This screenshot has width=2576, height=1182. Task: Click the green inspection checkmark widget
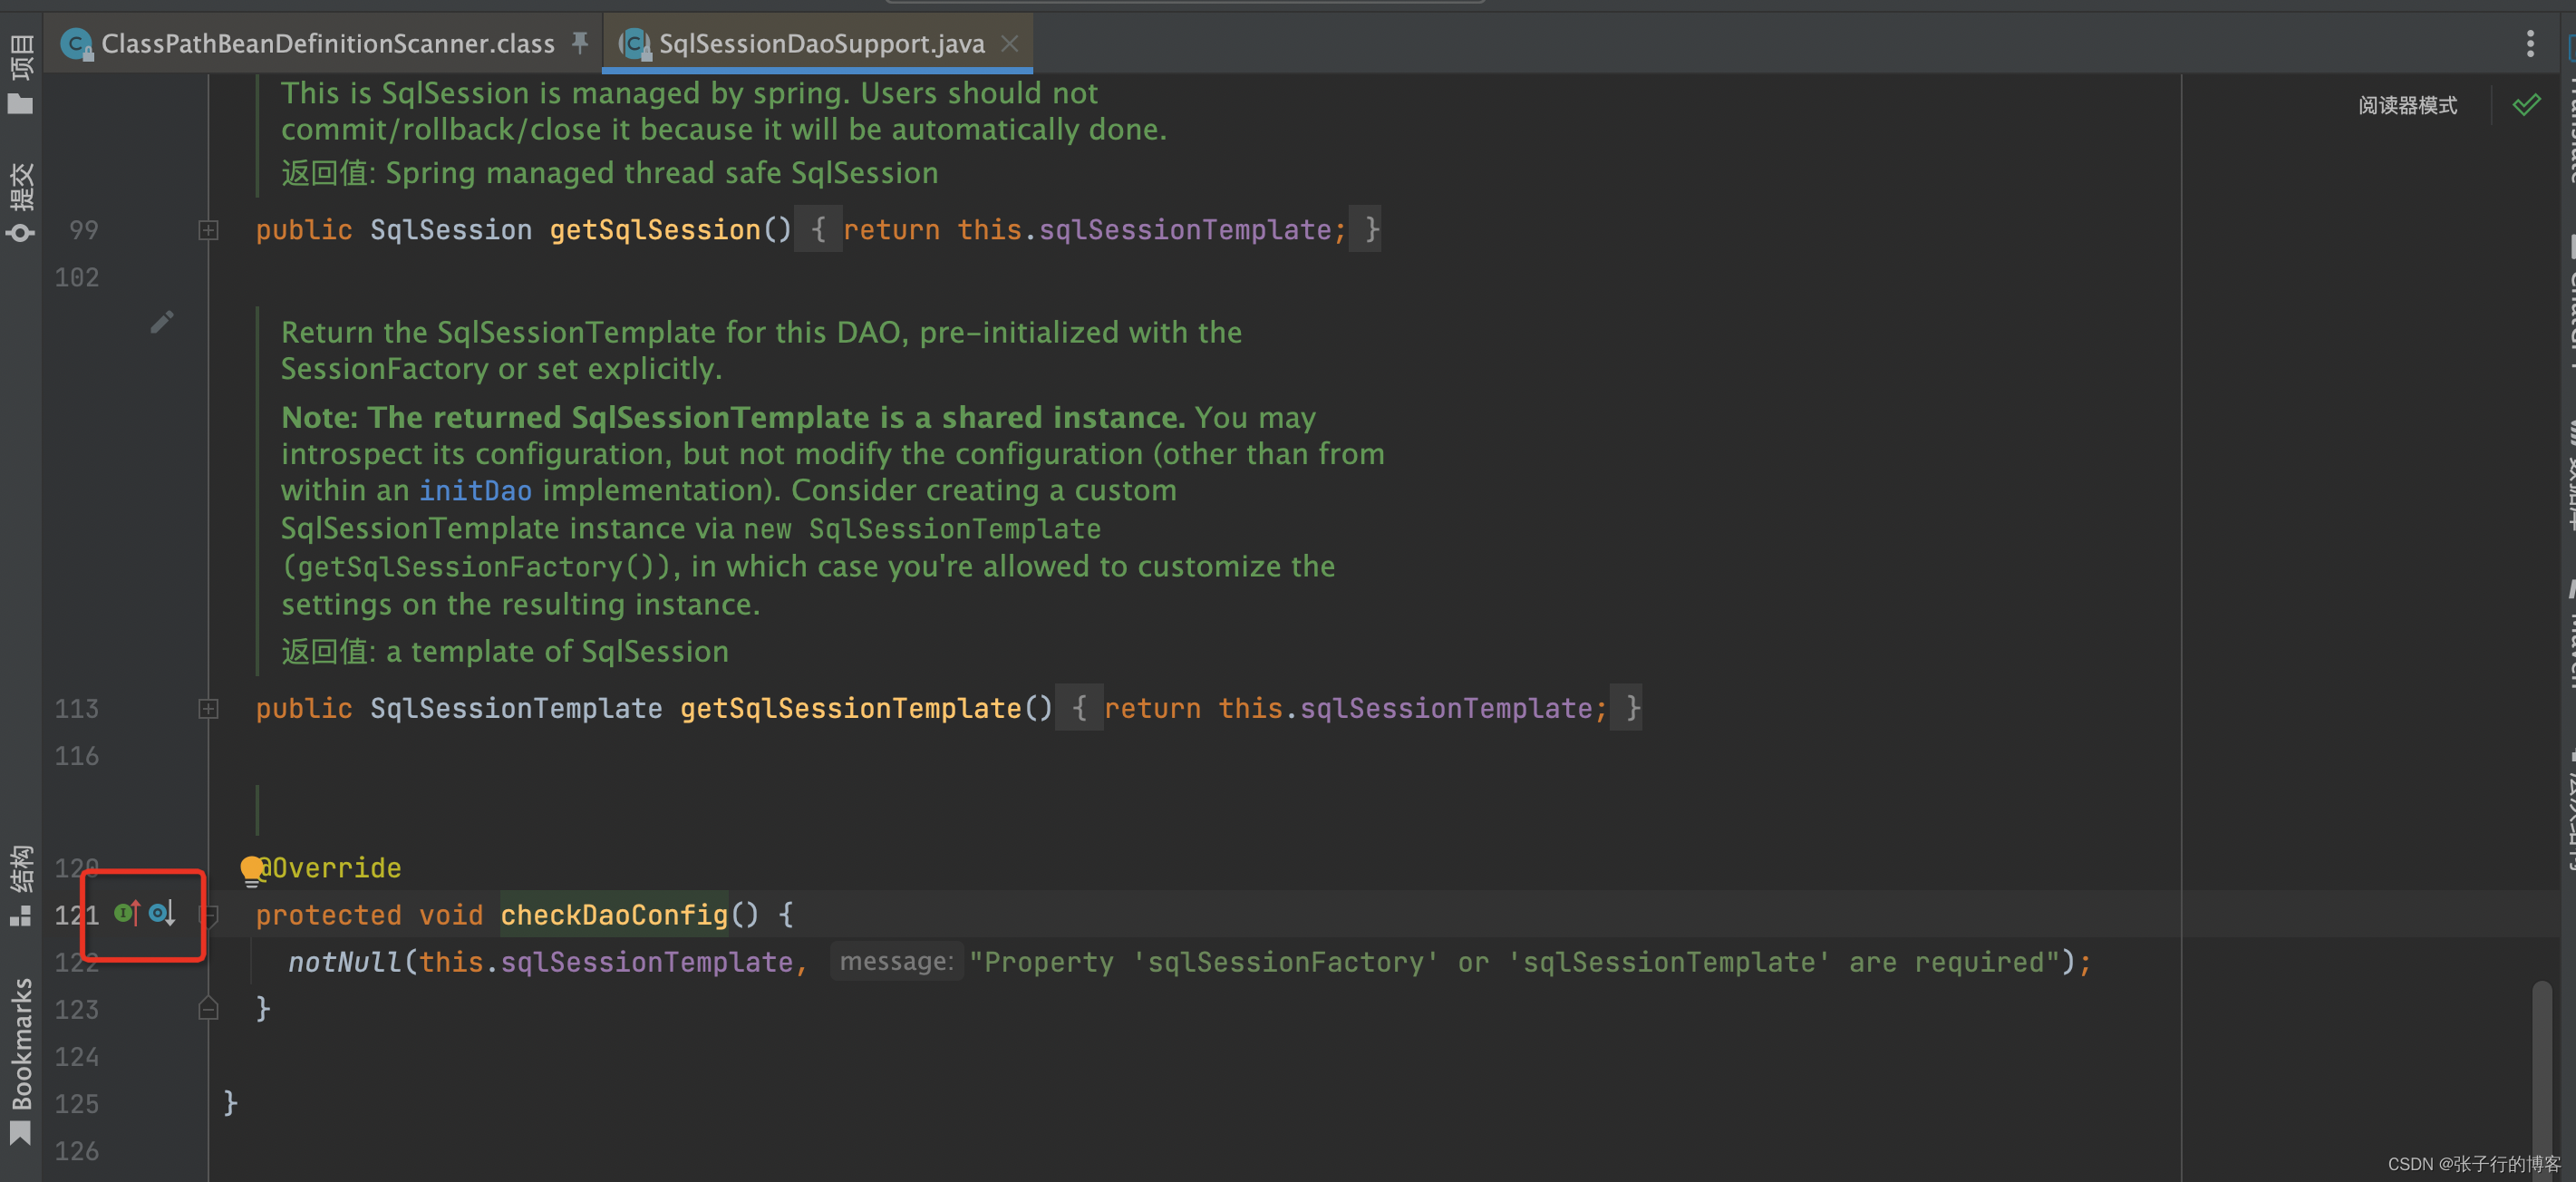[x=2526, y=105]
